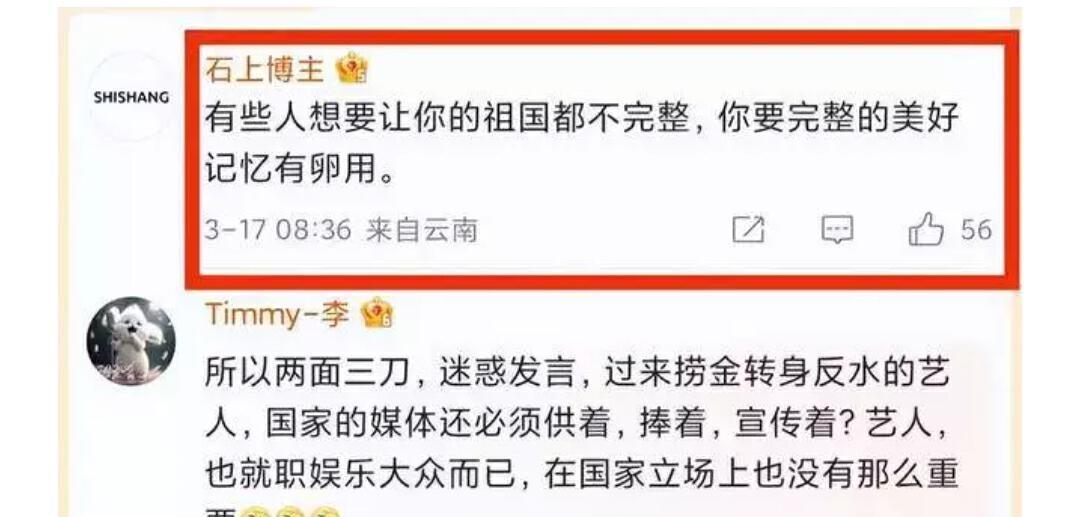This screenshot has height=517, width=1080.
Task: Click the crown badge beside 石上博主
Action: click(352, 69)
